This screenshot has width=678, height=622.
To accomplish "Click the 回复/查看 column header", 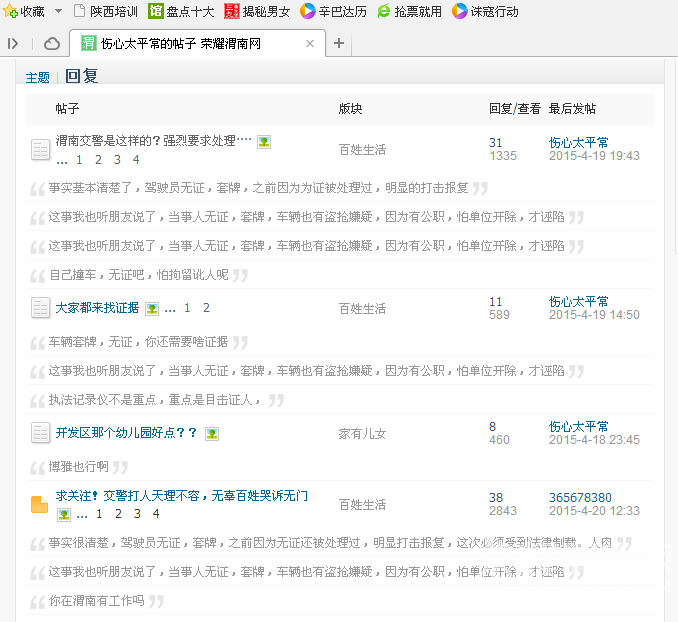I will point(515,109).
